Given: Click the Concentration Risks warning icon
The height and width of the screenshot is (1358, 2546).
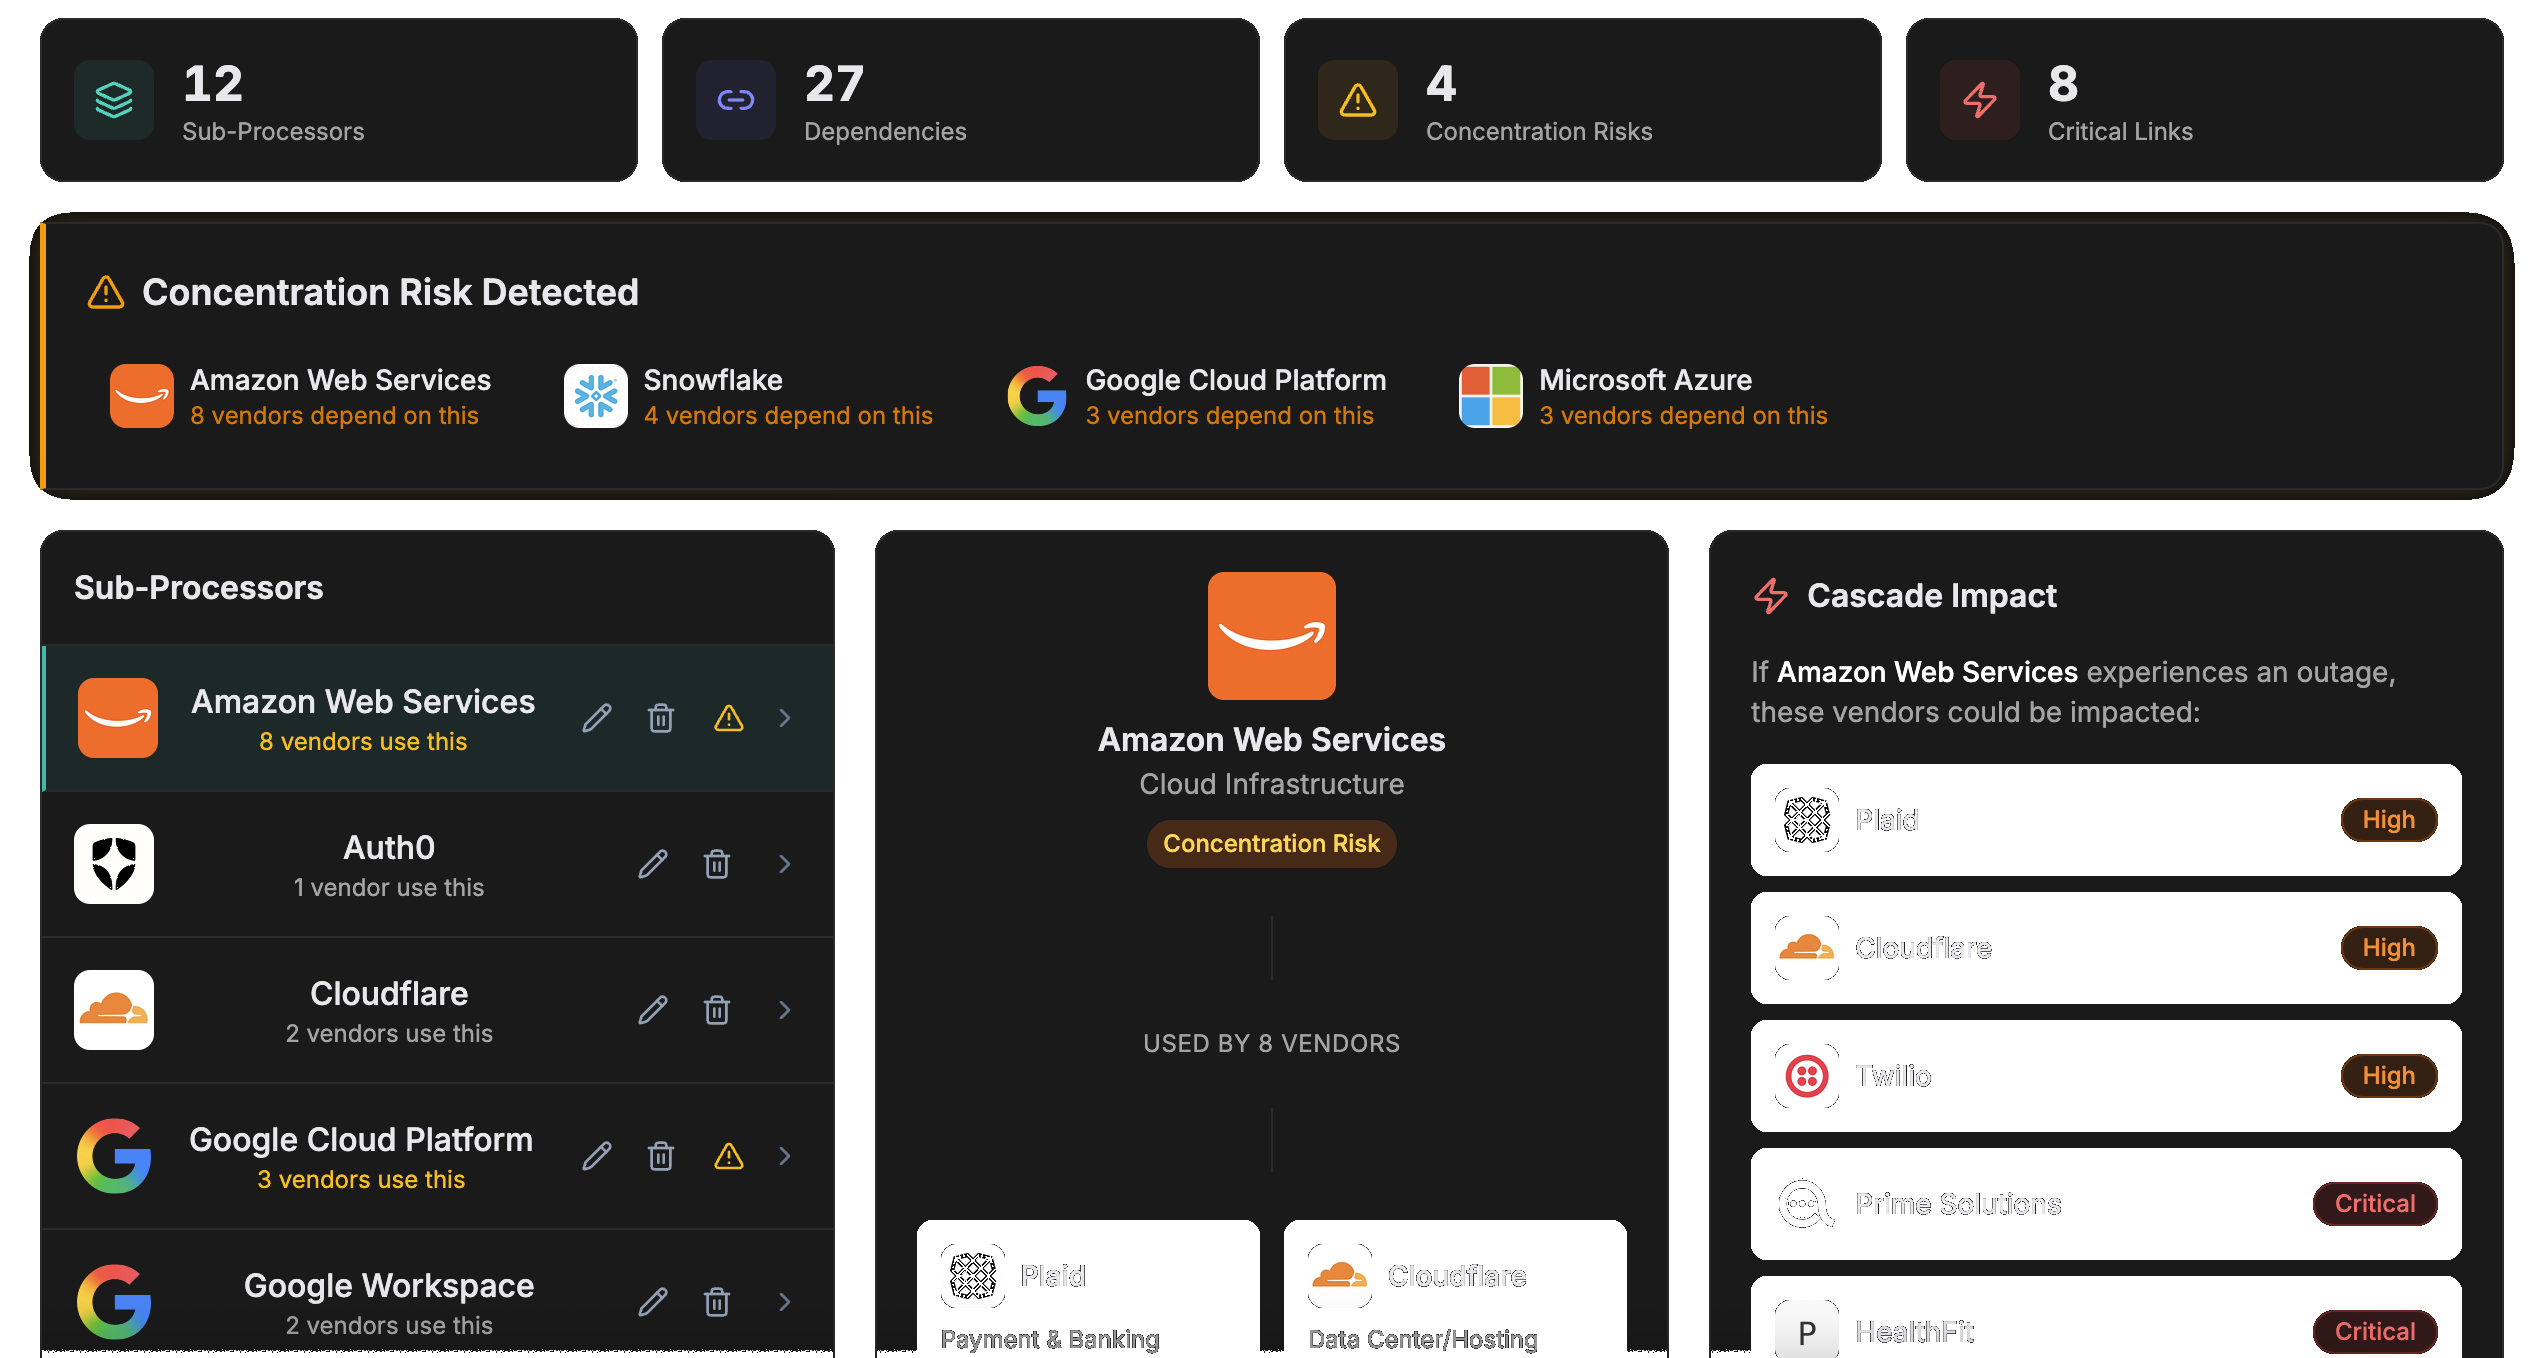Looking at the screenshot, I should (x=1358, y=100).
